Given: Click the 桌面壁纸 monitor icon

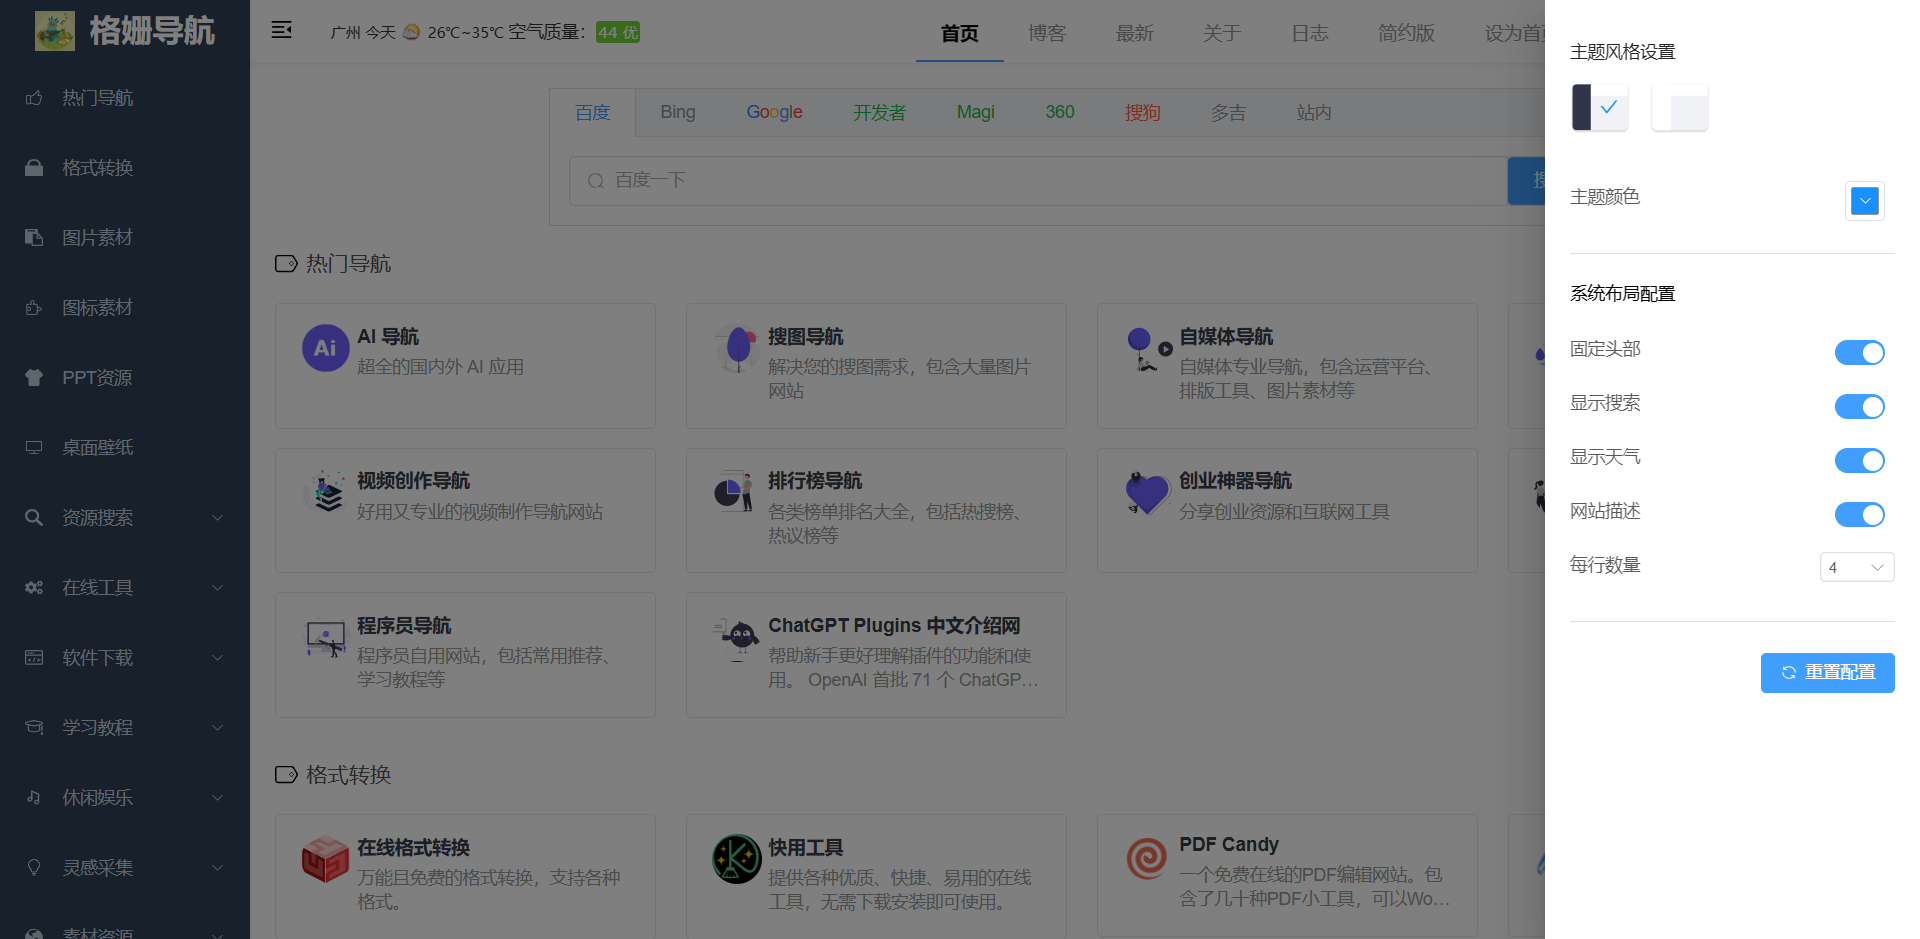Looking at the screenshot, I should coord(34,448).
